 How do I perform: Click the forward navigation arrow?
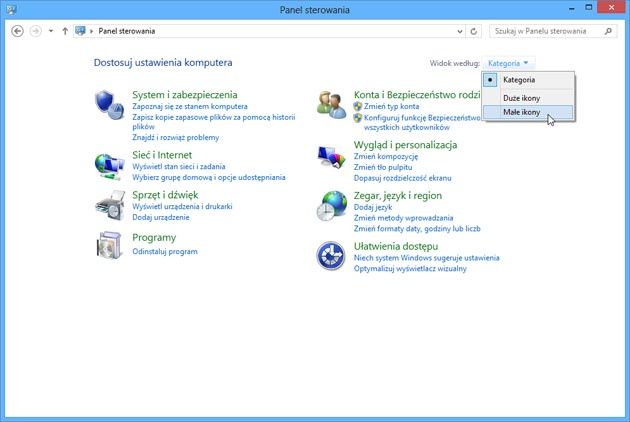(36, 31)
